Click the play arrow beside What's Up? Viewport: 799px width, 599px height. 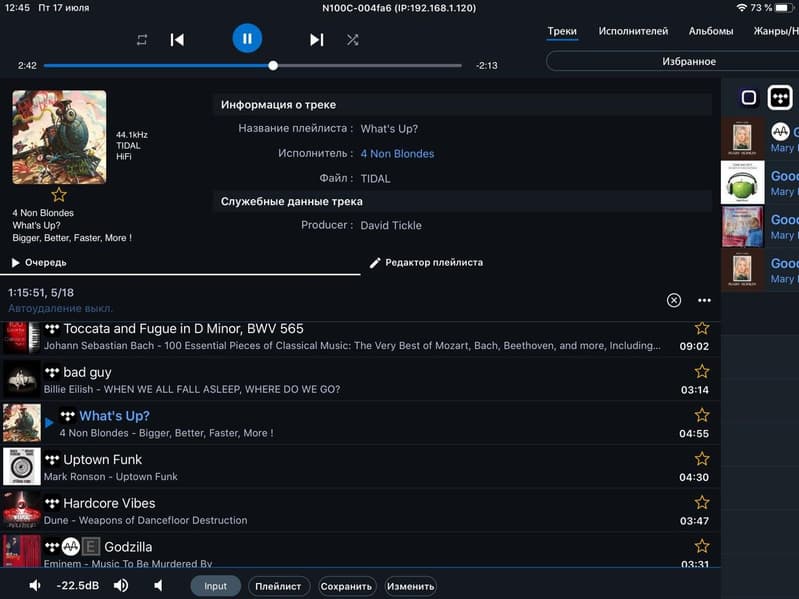(49, 422)
